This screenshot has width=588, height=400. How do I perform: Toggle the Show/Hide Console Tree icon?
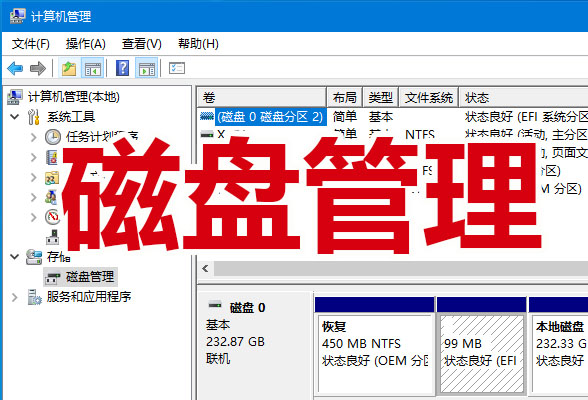click(93, 68)
